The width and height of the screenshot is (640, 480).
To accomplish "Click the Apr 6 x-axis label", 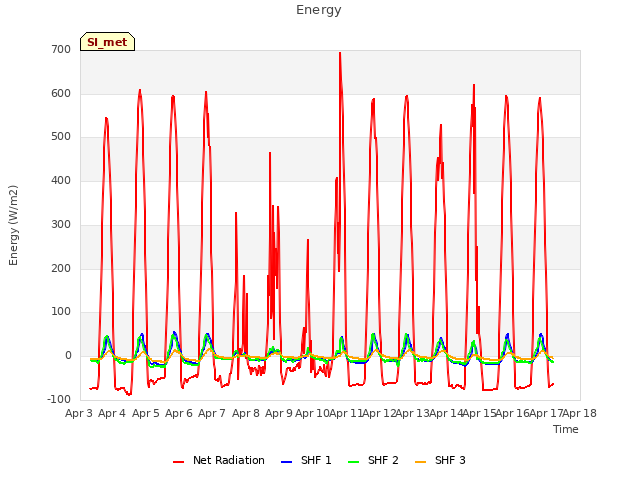I will pos(179,413).
